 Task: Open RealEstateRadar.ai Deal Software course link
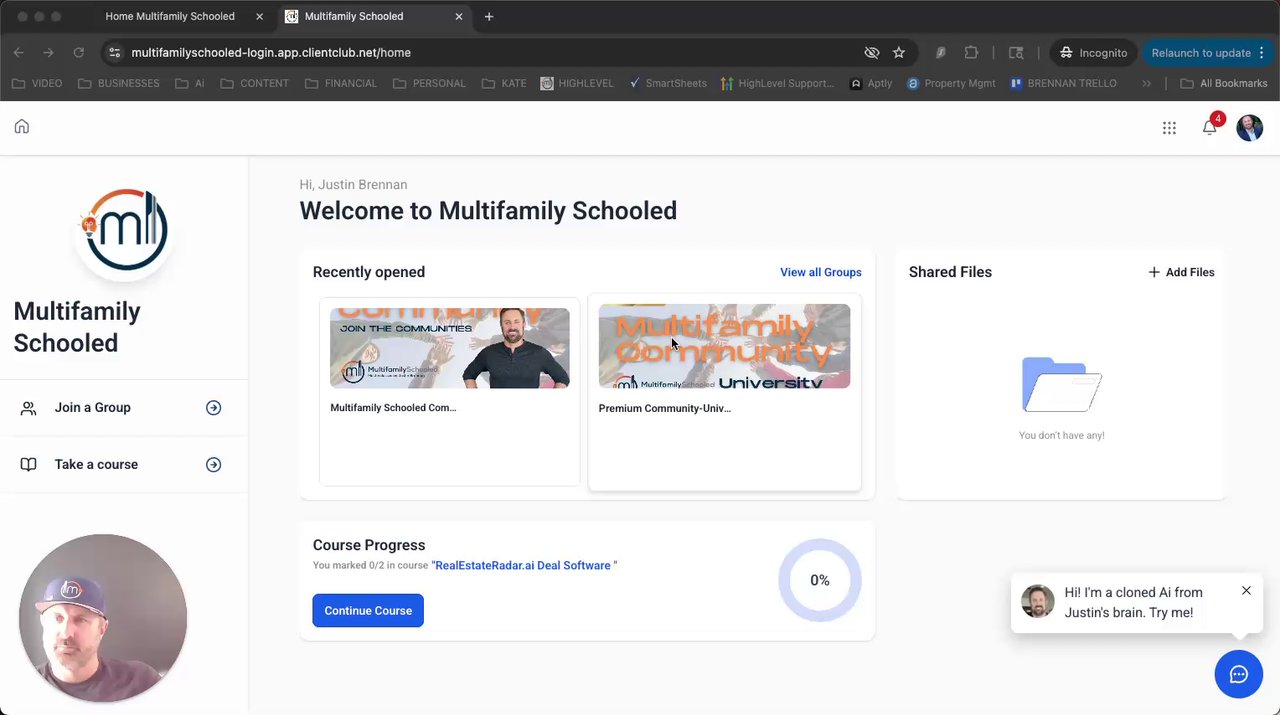[524, 566]
